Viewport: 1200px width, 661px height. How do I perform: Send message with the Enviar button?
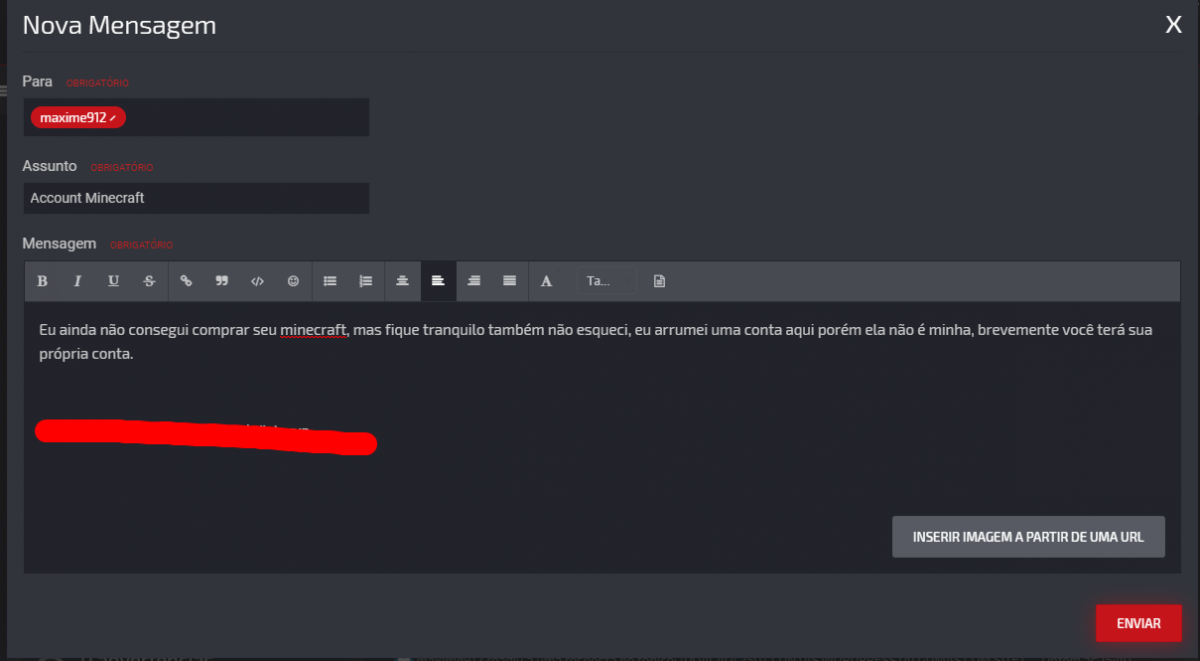(x=1138, y=623)
